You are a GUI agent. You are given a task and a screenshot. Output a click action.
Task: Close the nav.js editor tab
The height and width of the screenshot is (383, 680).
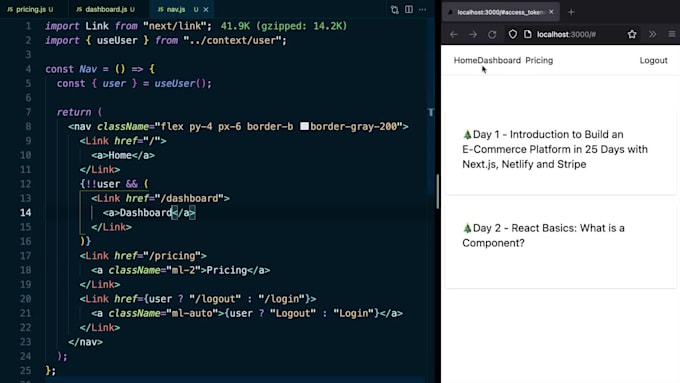coord(206,9)
